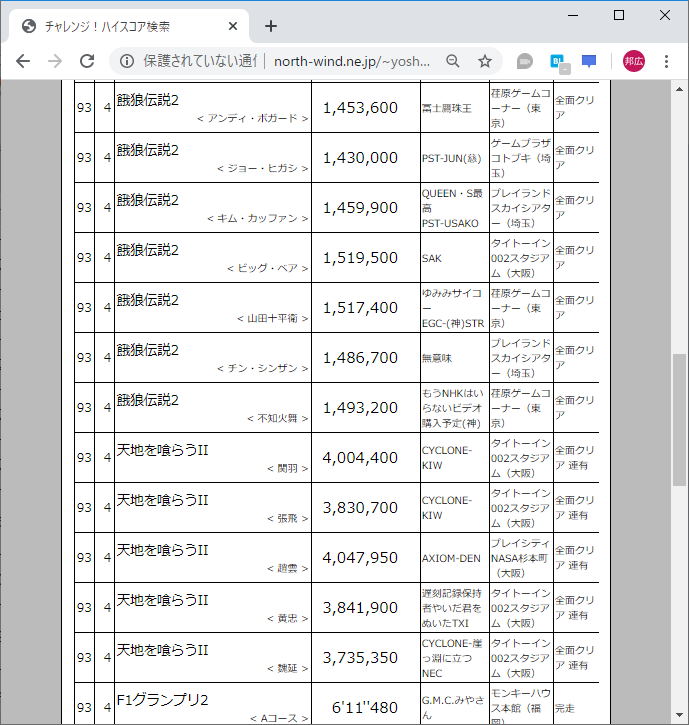
Task: Click arcade プレイシティNASA杉本町（大阪）
Action: pos(521,558)
